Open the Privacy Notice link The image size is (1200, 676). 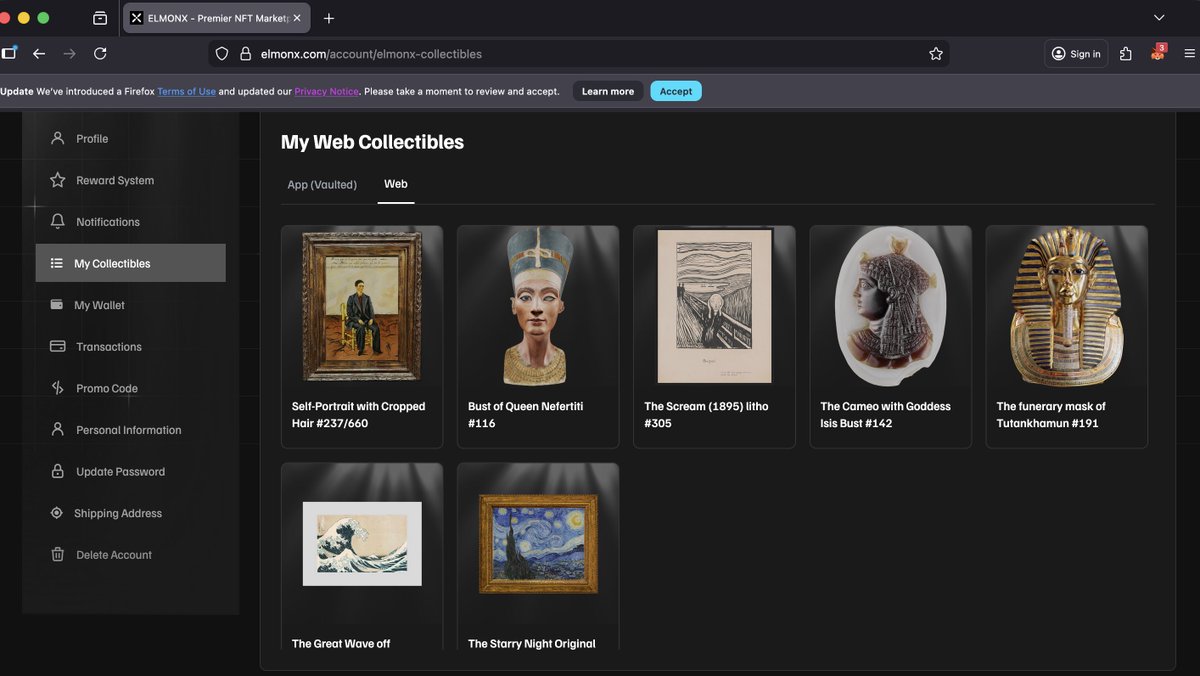click(326, 91)
